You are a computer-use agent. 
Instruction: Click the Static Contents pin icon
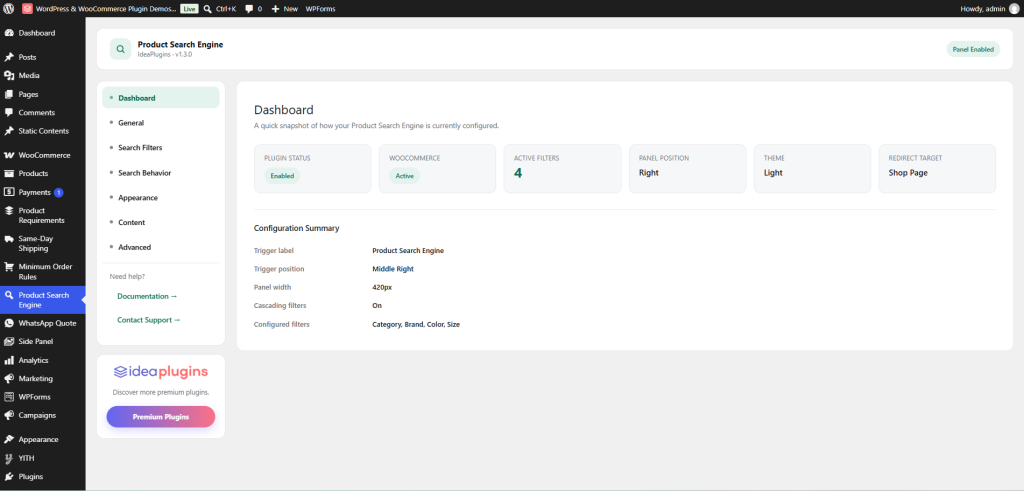pos(9,131)
